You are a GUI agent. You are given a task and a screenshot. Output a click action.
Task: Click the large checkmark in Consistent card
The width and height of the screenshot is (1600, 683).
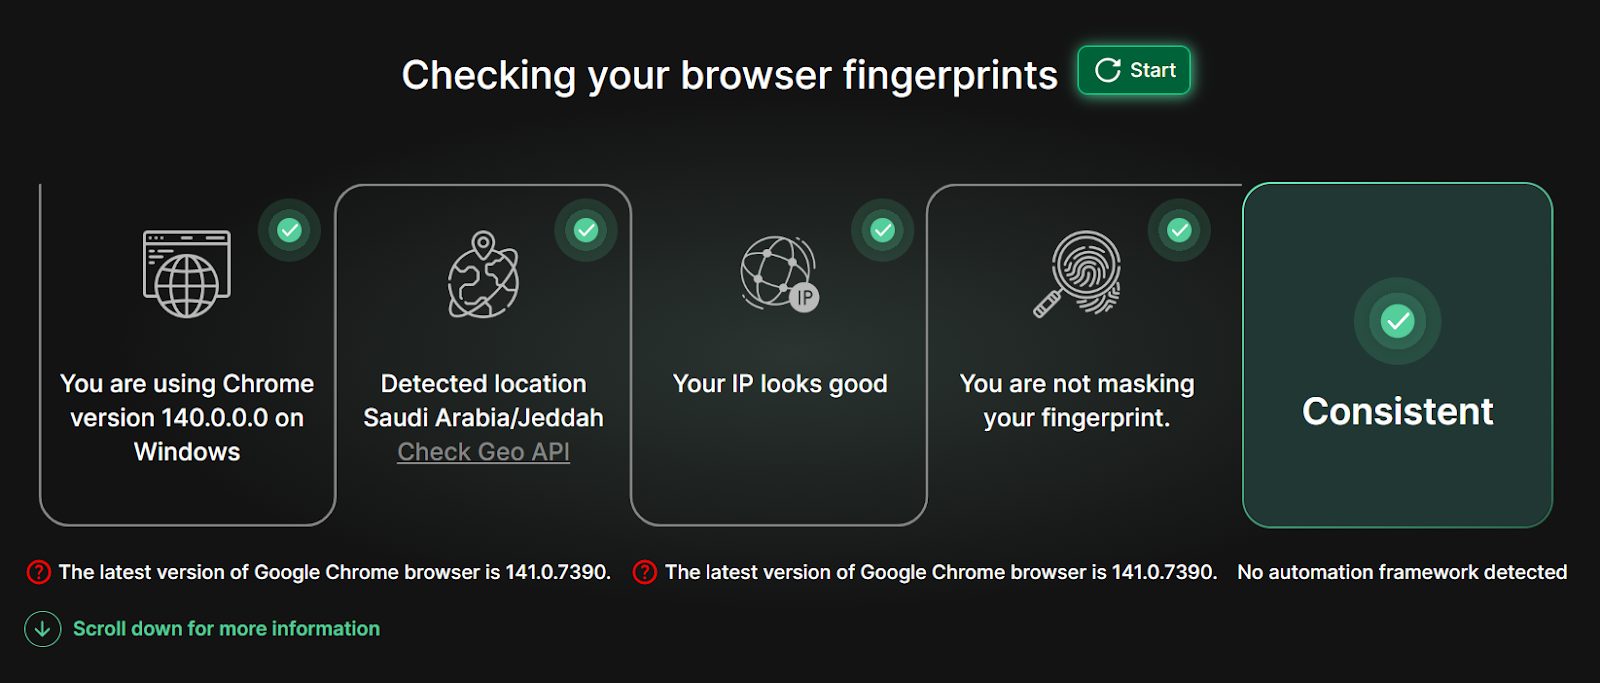(x=1397, y=321)
